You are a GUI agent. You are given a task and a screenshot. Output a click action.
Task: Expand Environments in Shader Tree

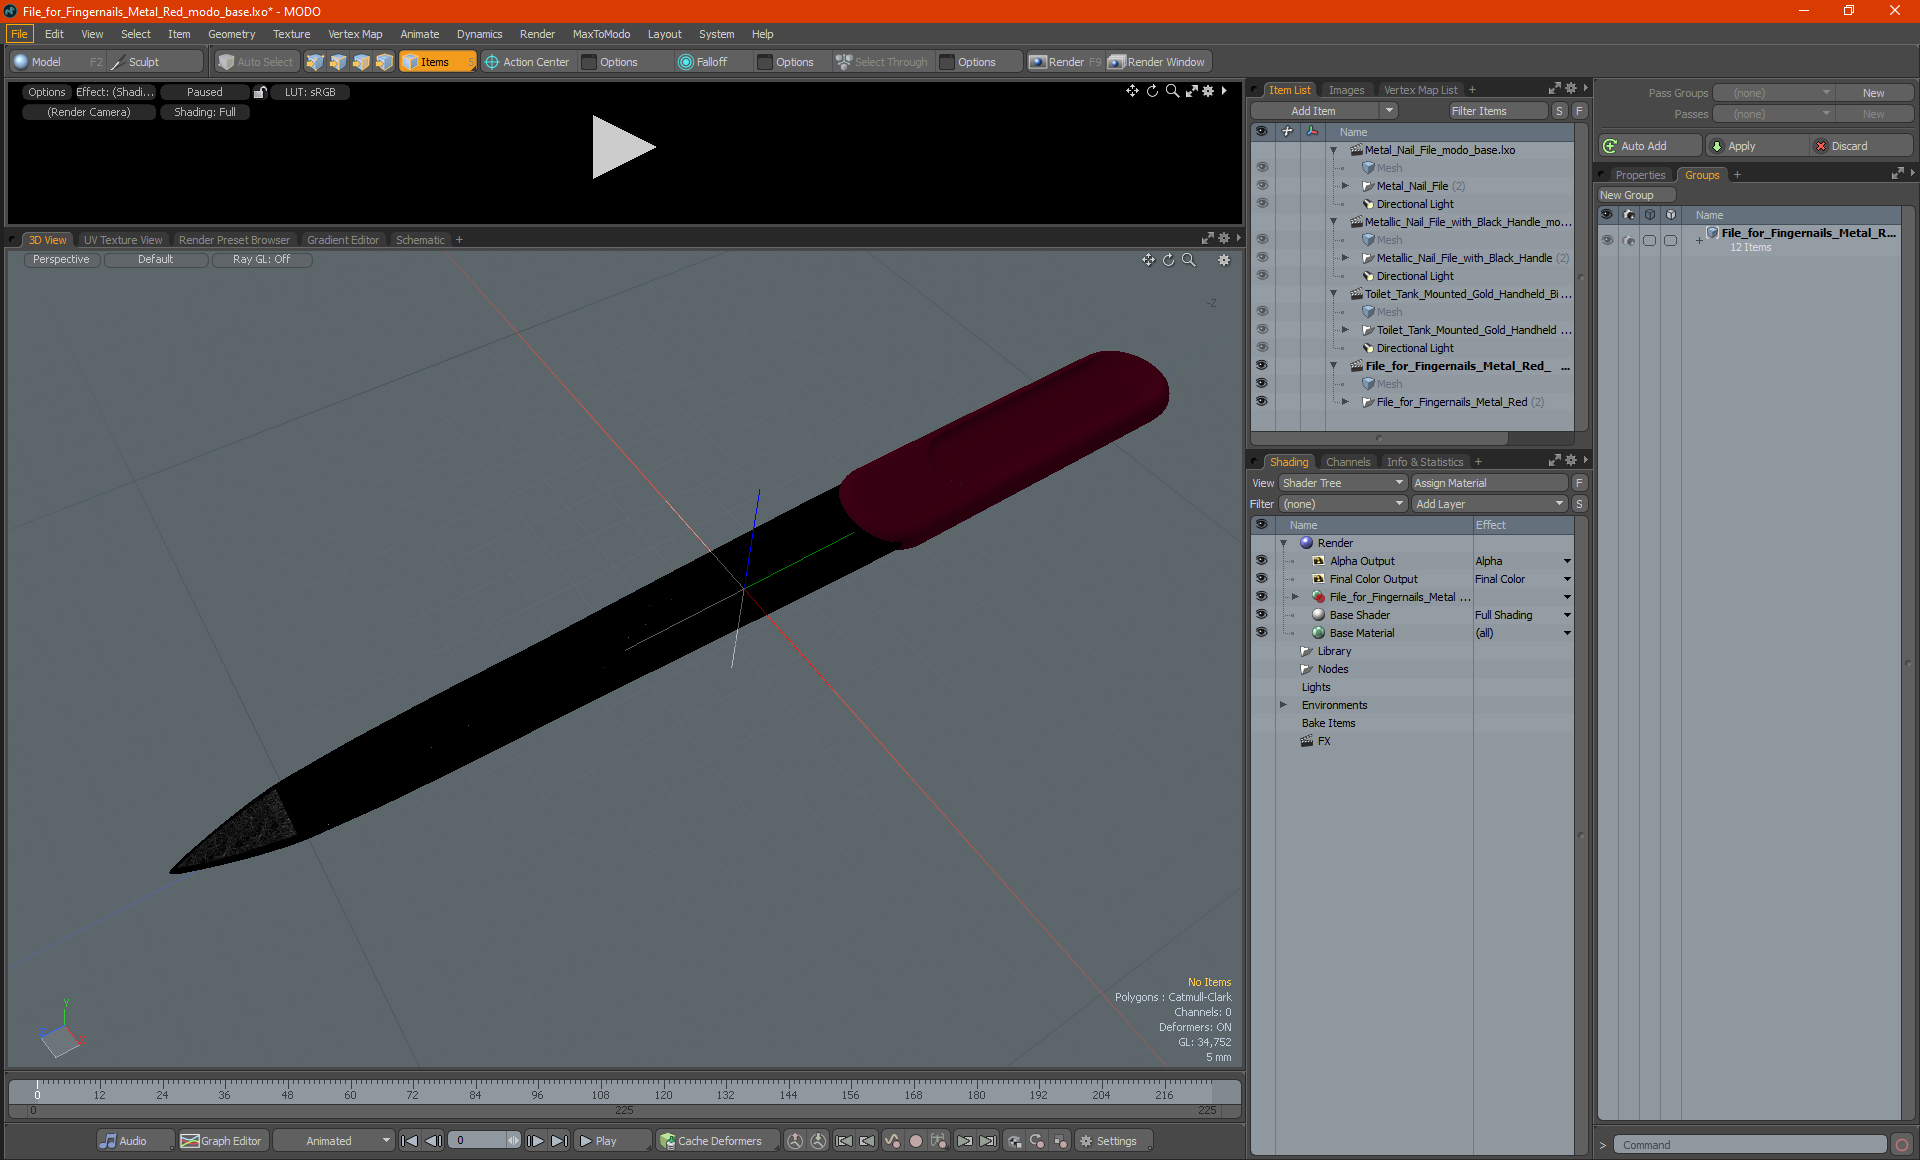click(1283, 705)
